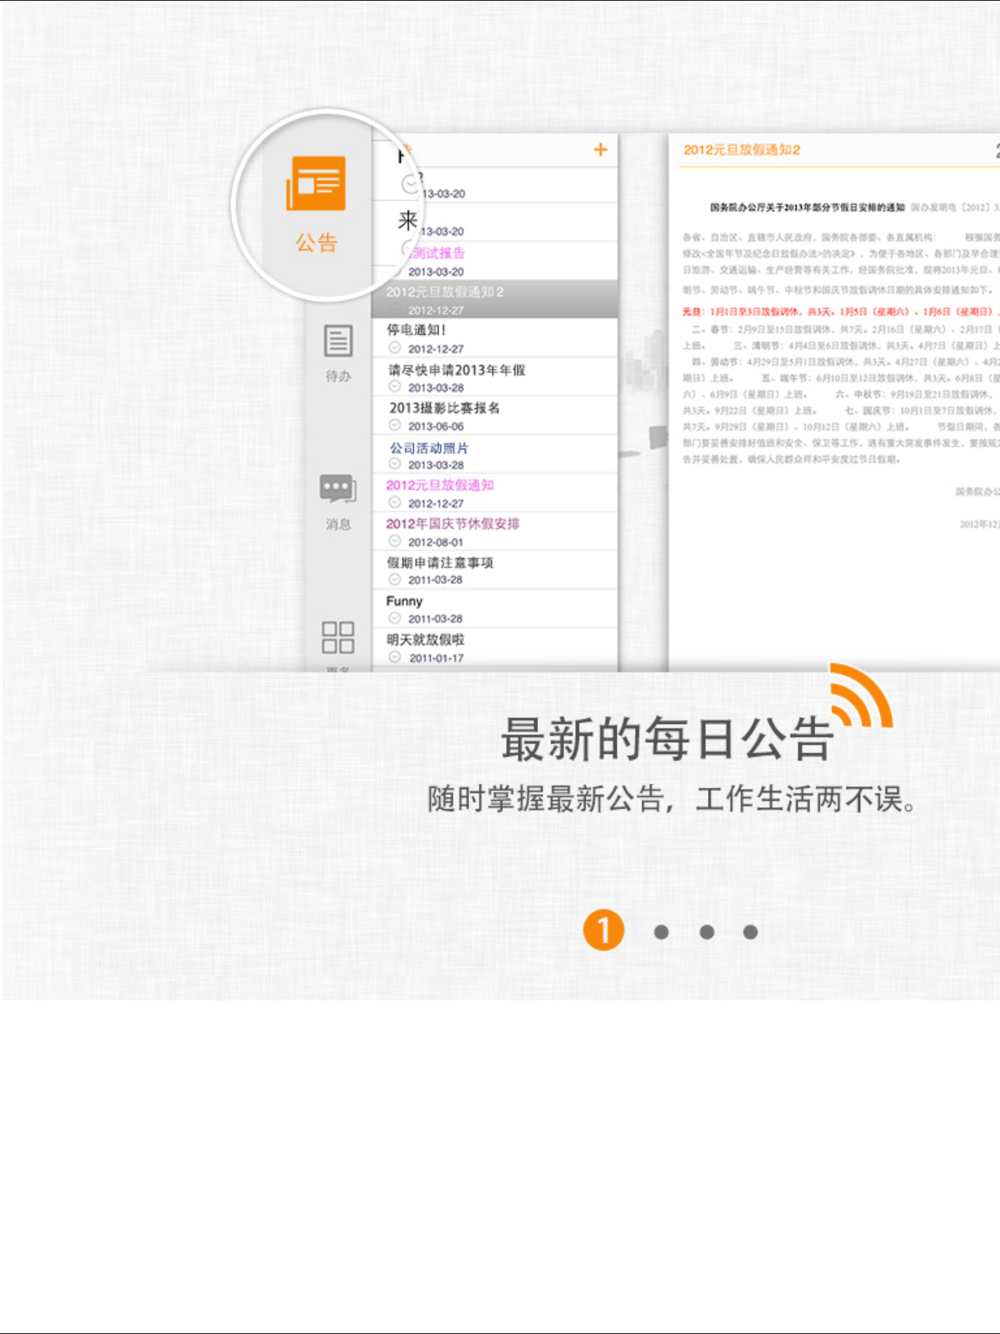Click clock icon beside 停电通知! date
1000x1334 pixels.
(x=395, y=348)
